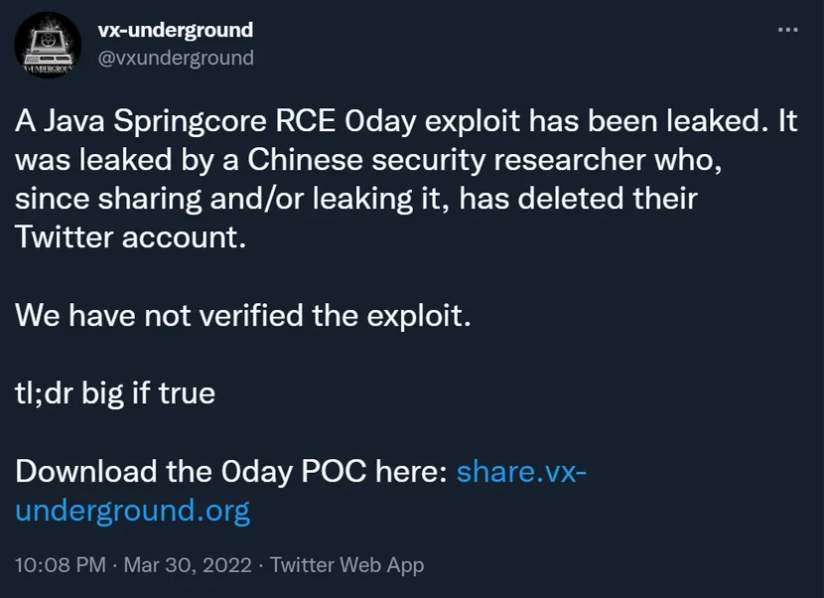Click the word 'deleted' in the tweet
Viewport: 824px width, 598px height.
570,199
